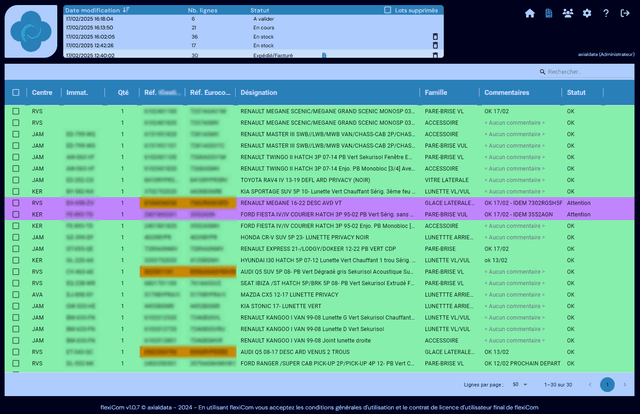Open the Lignes par page dropdown

pos(520,385)
